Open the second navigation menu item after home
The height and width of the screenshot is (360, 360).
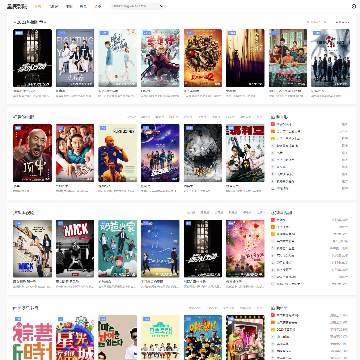(69, 6)
